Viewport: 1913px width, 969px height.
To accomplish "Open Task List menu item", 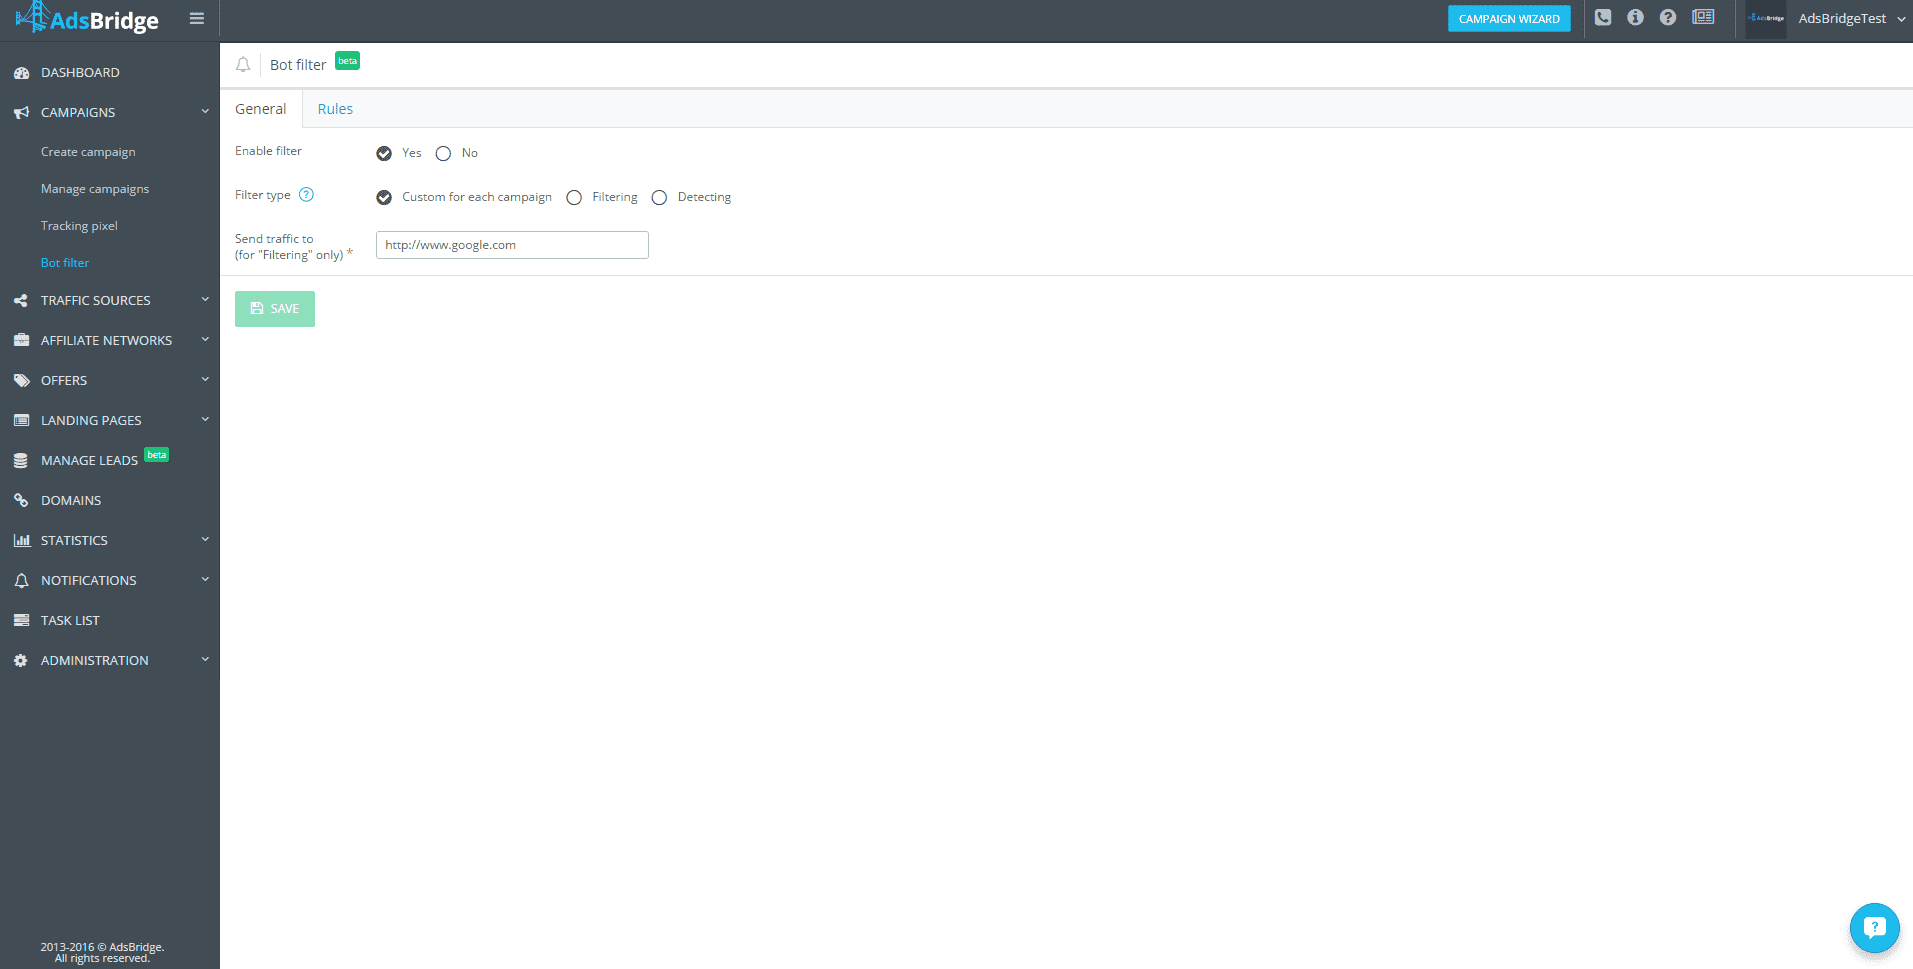I will pos(70,621).
